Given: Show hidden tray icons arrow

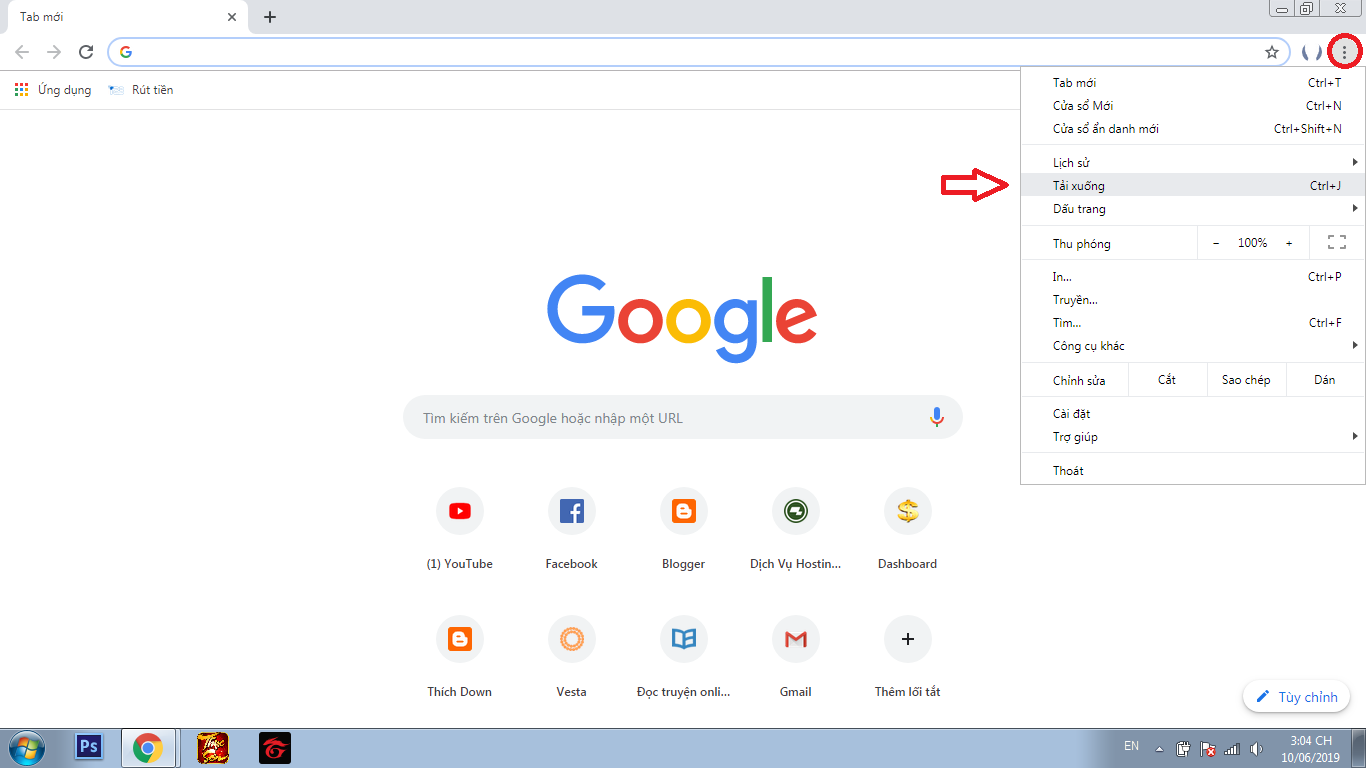Looking at the screenshot, I should coord(1159,749).
